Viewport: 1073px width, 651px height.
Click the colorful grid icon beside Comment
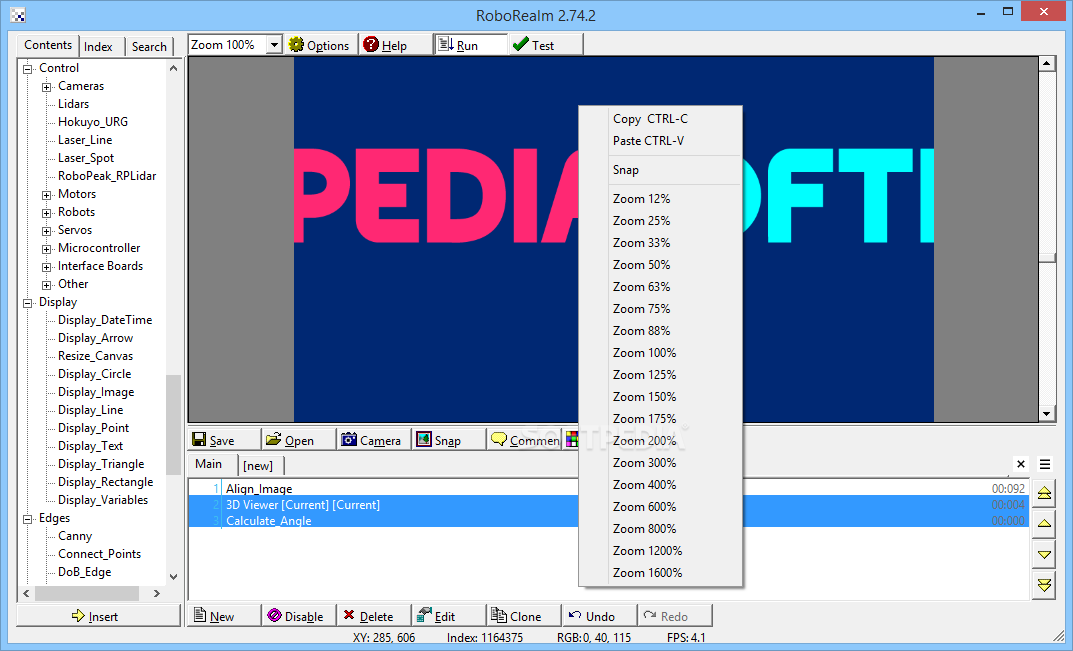pos(571,440)
